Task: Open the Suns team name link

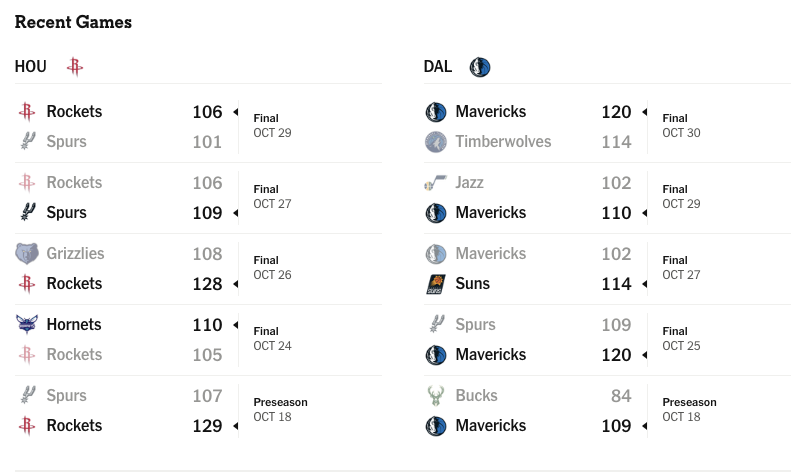Action: tap(473, 284)
